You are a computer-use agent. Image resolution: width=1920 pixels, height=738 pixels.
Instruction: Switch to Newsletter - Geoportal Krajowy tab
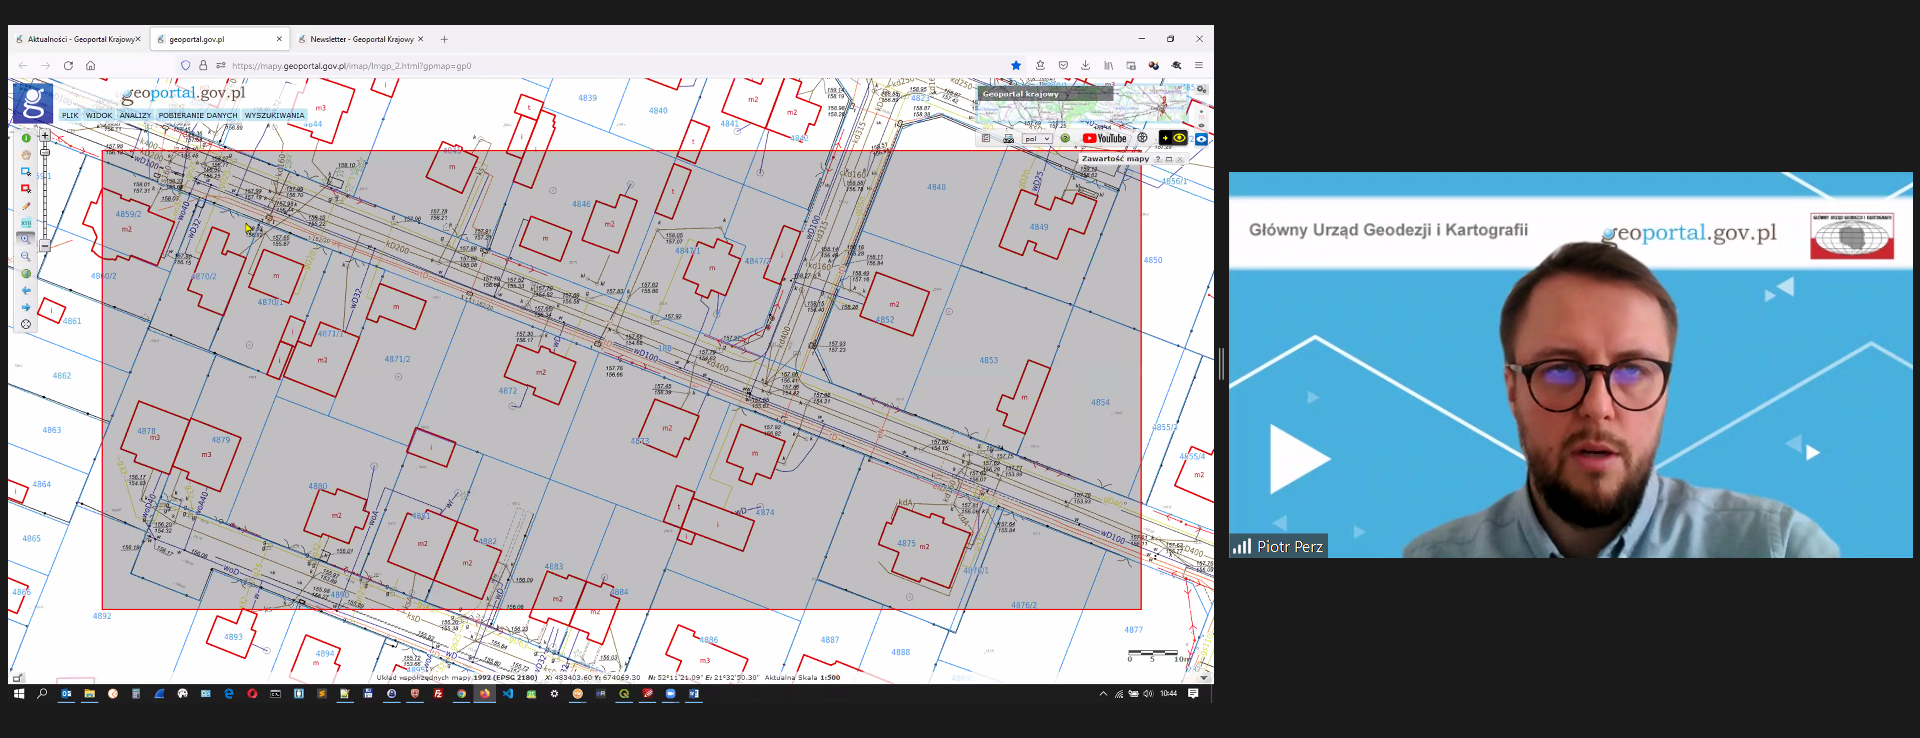361,39
